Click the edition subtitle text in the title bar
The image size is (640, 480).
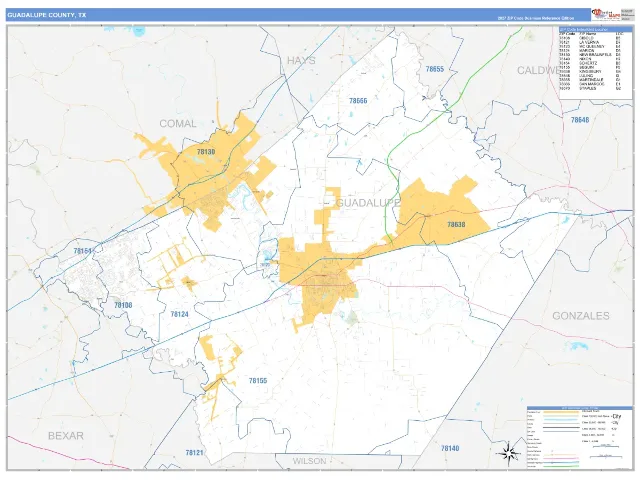536,18
